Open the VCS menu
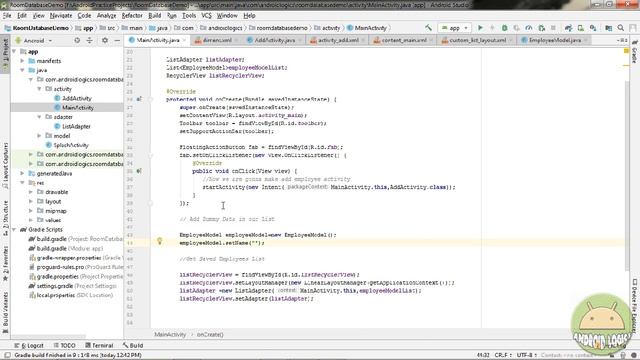 (x=207, y=16)
